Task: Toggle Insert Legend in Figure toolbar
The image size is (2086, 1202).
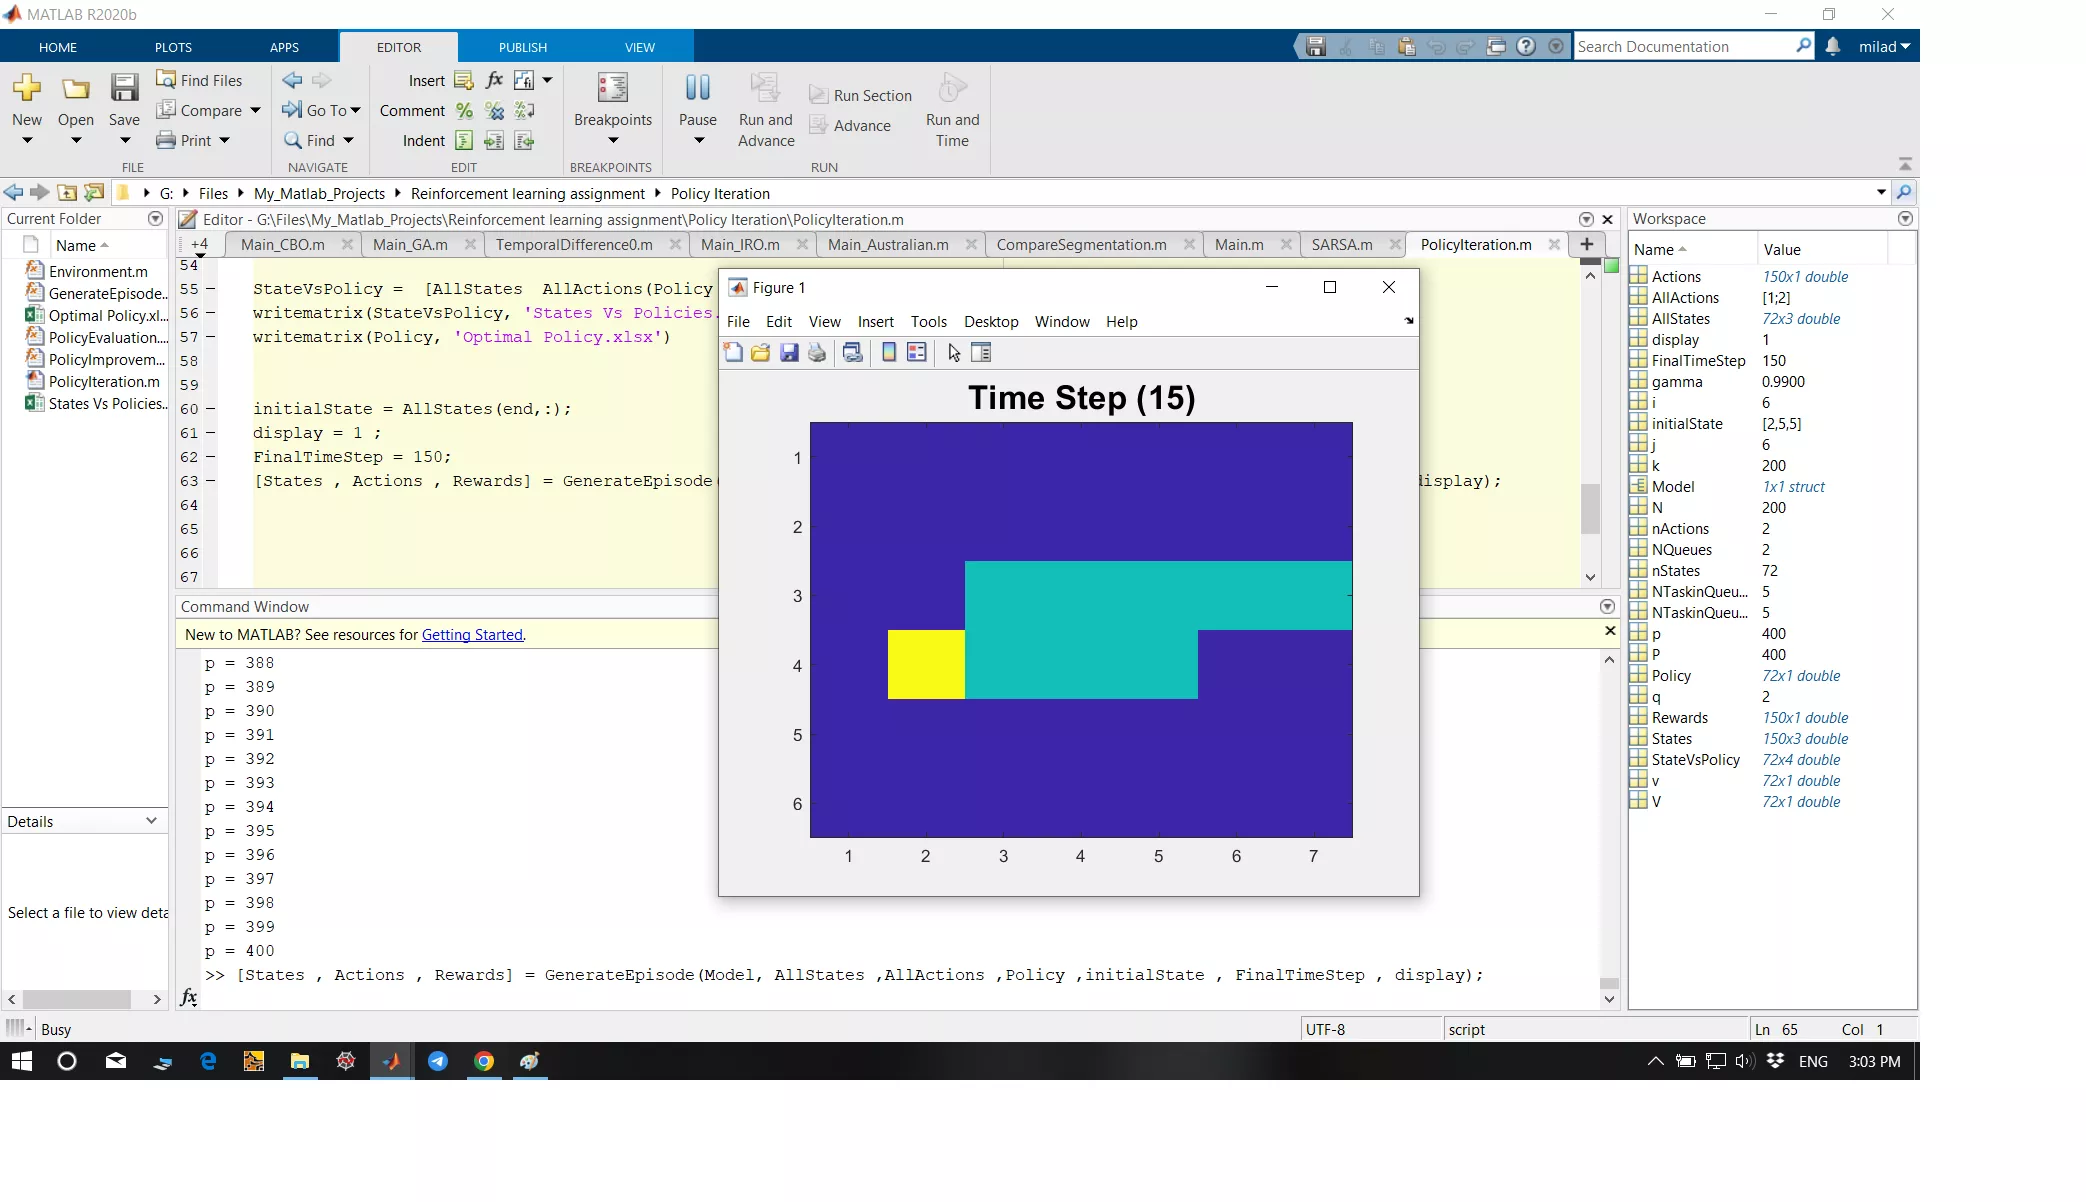Action: click(916, 352)
